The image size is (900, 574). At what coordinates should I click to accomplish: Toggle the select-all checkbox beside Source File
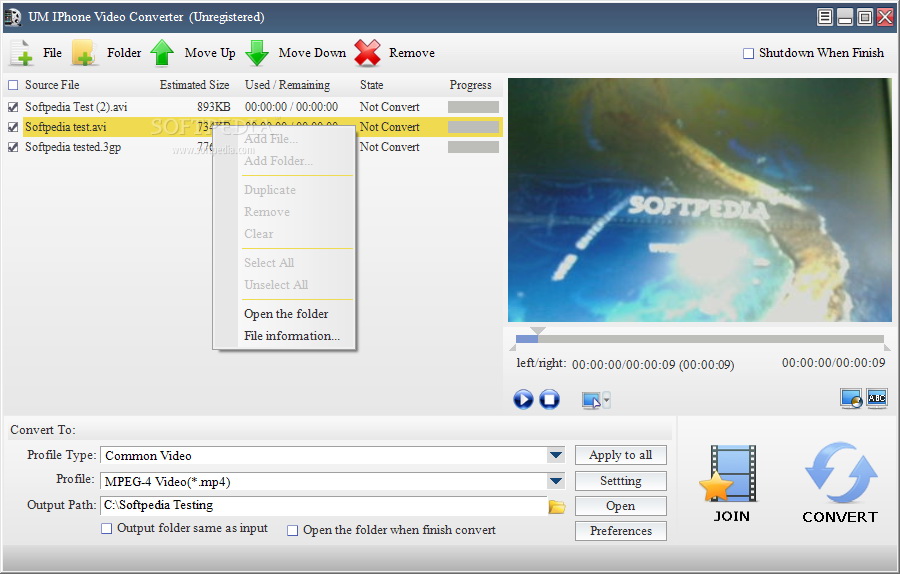(x=13, y=86)
